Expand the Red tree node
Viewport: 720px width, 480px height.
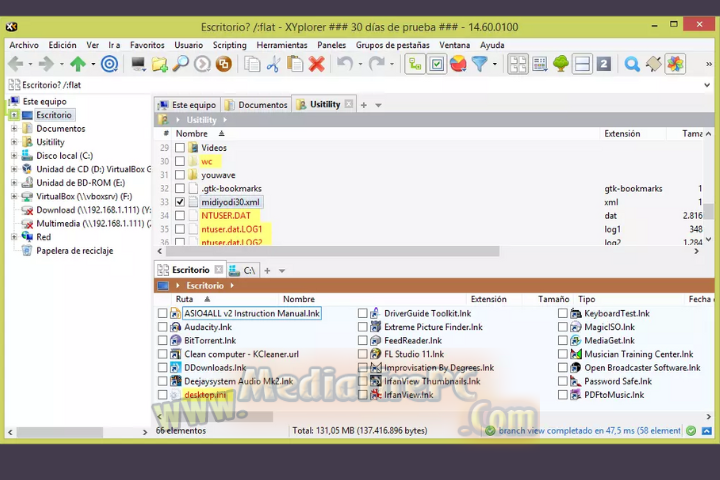pyautogui.click(x=14, y=237)
